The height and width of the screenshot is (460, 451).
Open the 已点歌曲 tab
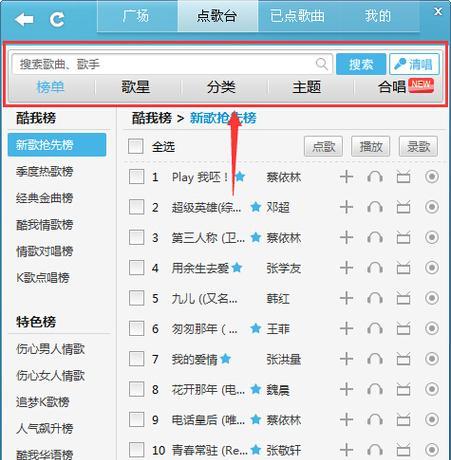(297, 16)
